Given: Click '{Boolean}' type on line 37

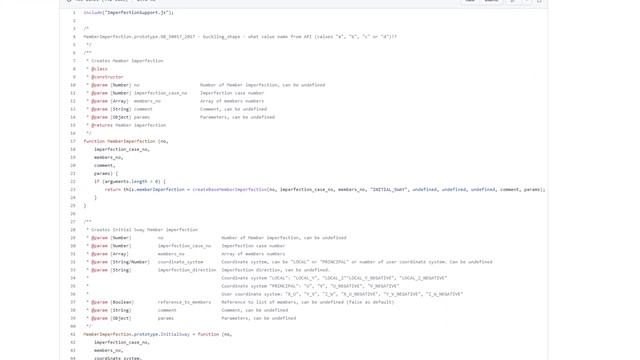Looking at the screenshot, I should [x=122, y=302].
